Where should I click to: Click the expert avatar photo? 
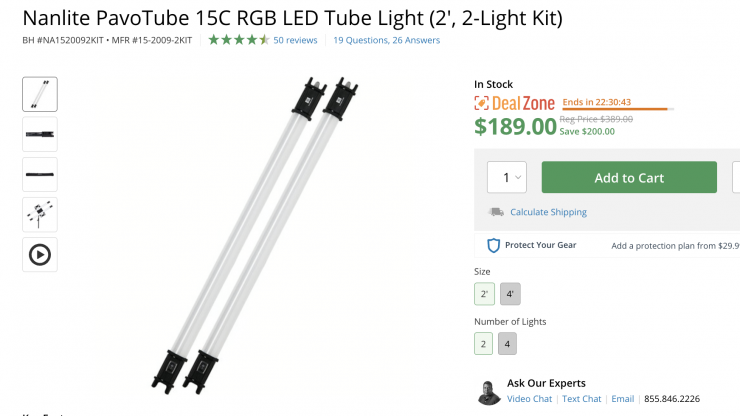coord(487,391)
